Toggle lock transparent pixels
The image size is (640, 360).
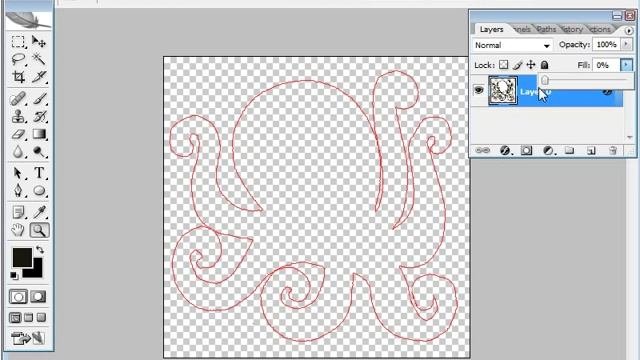click(x=504, y=65)
